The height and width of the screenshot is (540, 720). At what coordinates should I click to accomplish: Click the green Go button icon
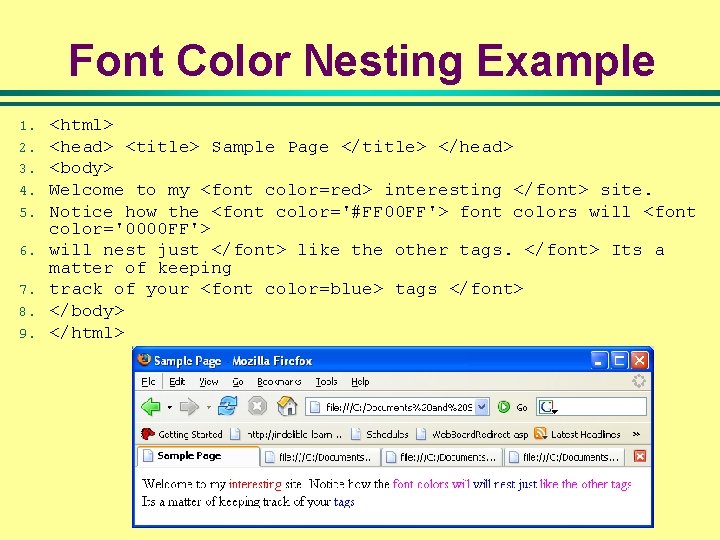point(504,407)
